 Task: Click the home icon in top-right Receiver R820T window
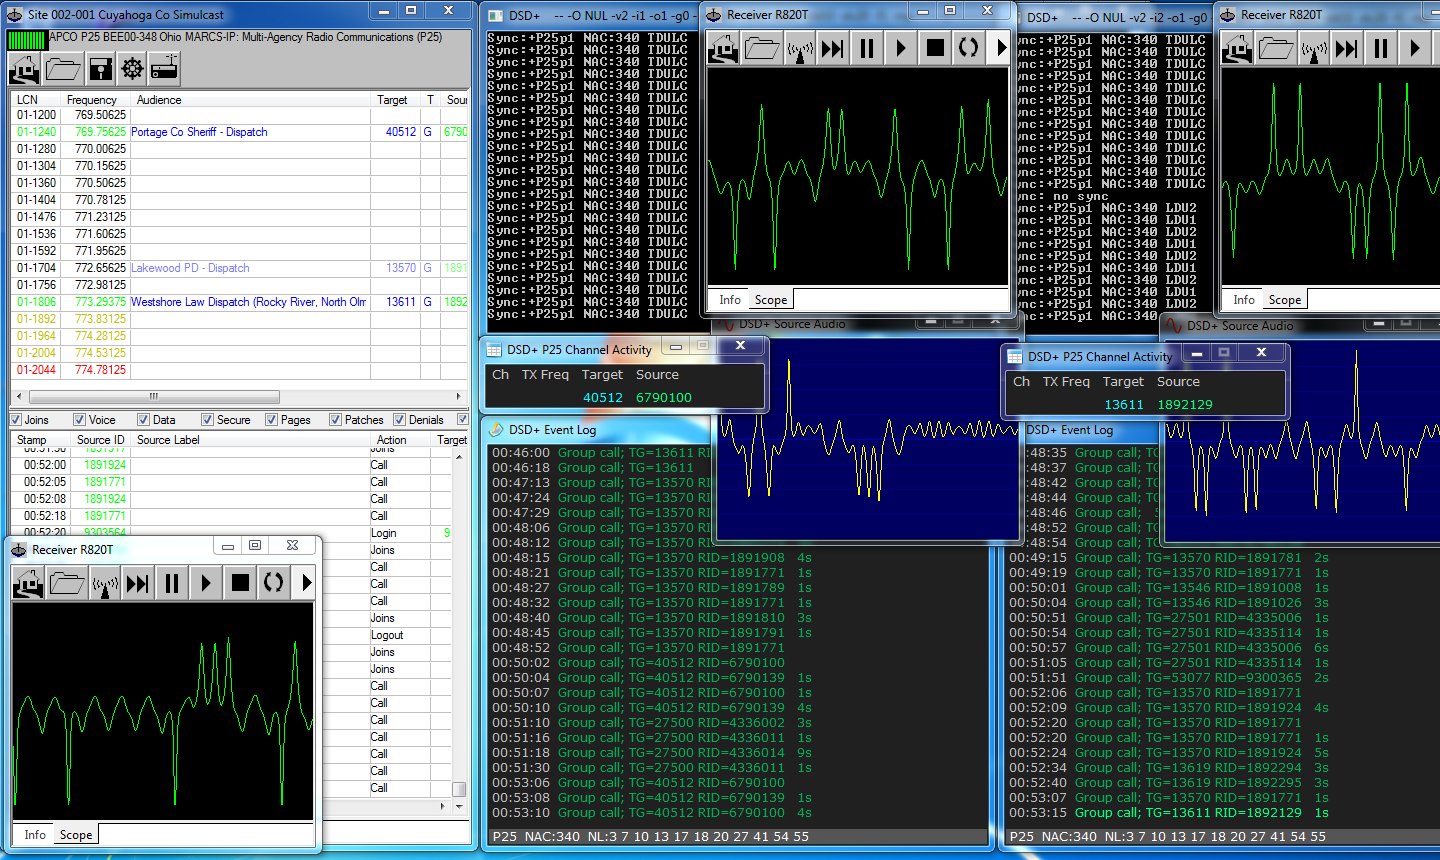1237,48
